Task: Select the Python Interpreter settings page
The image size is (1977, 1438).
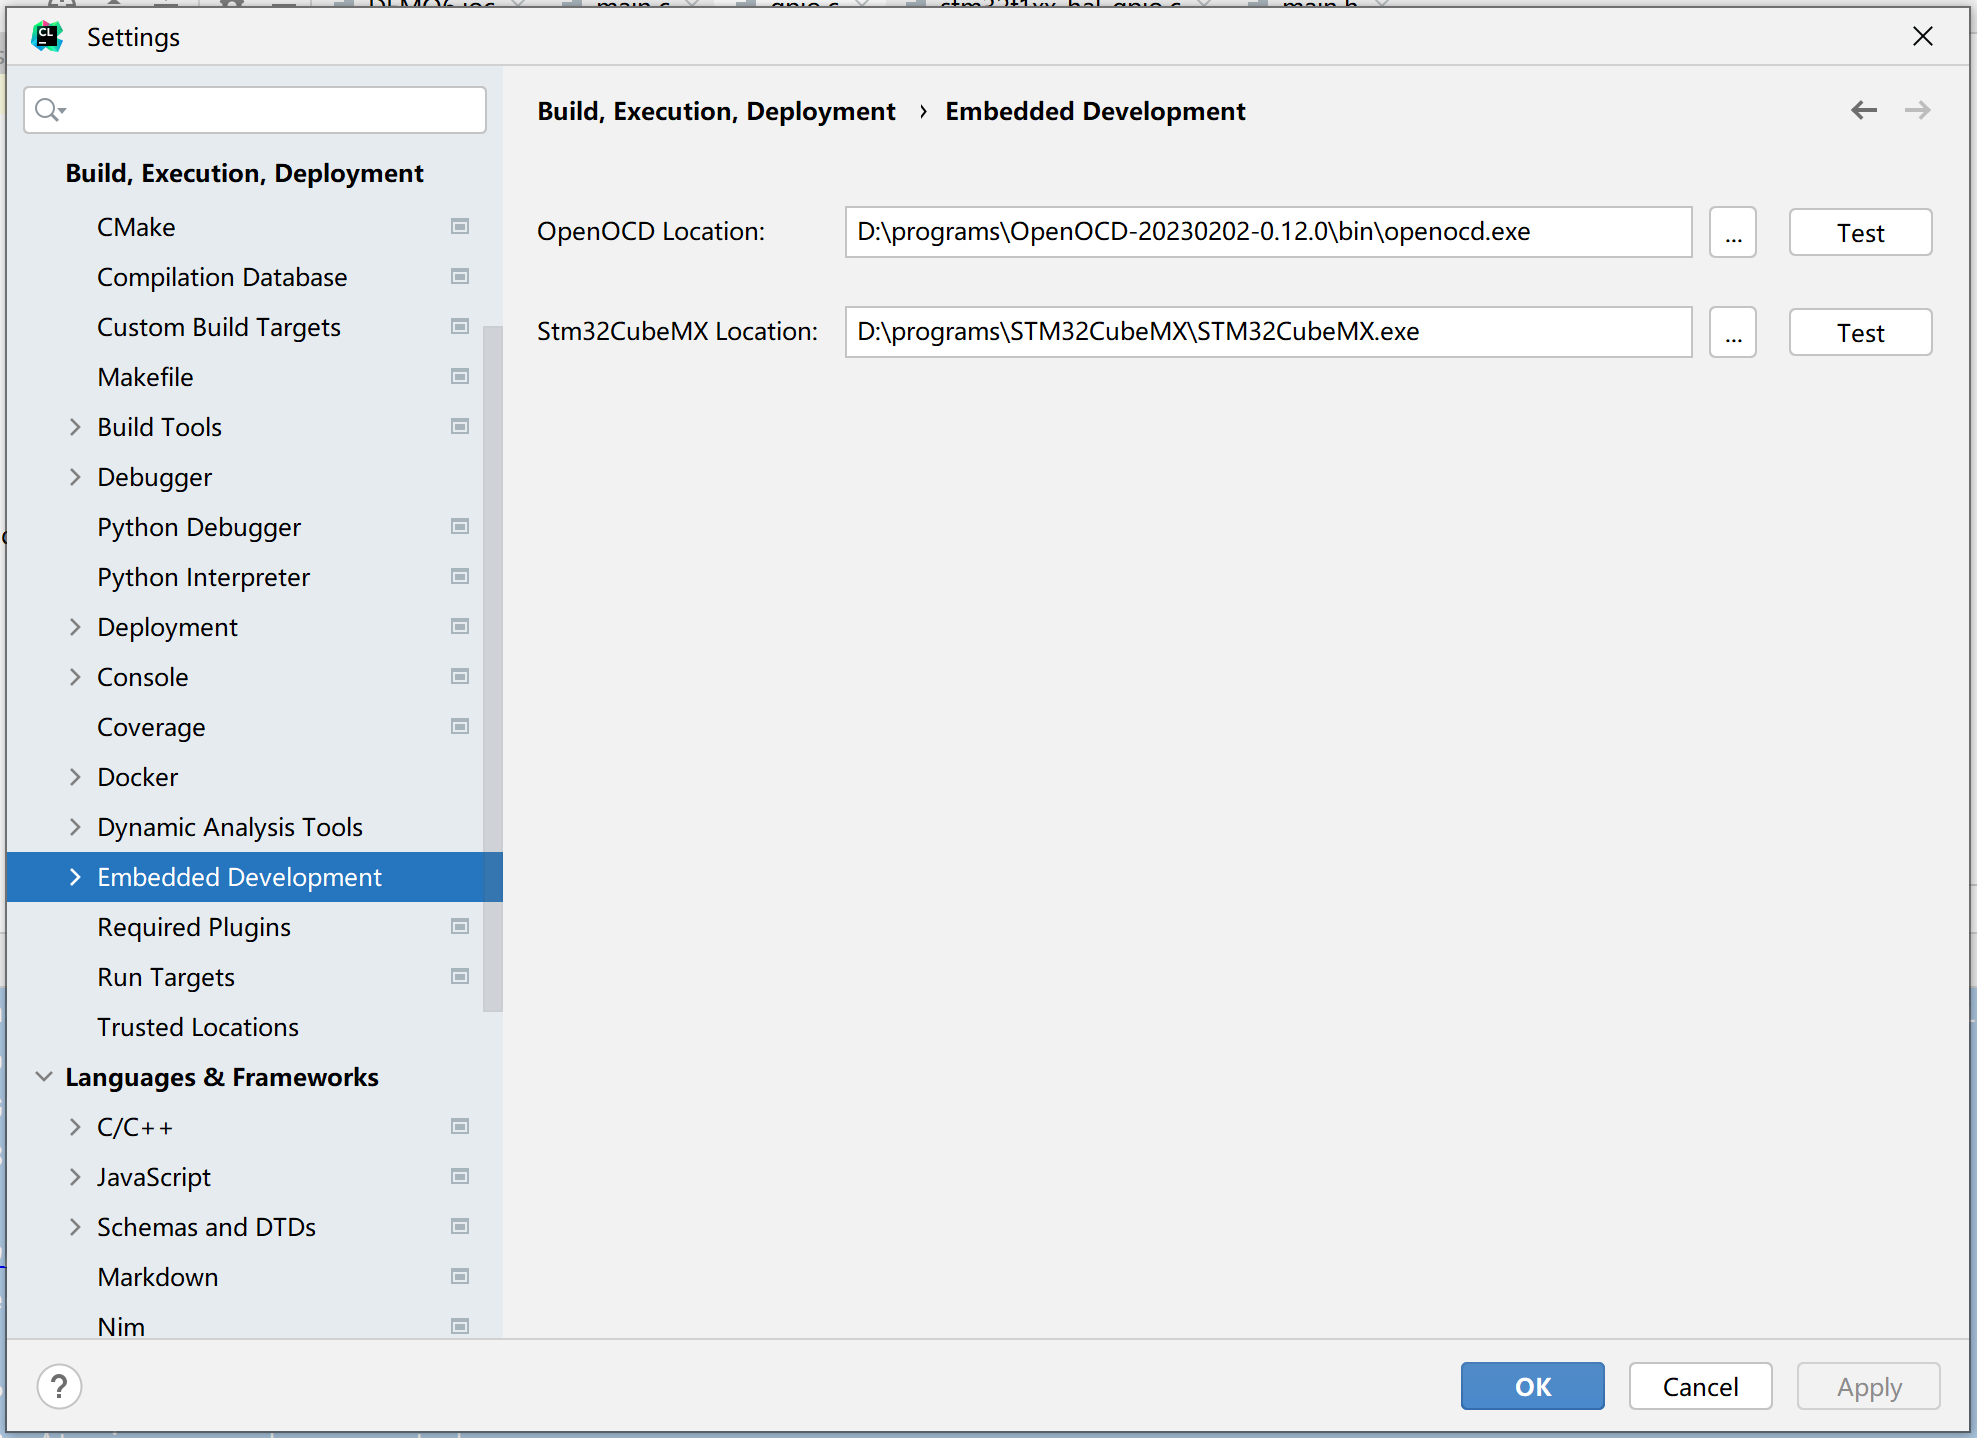Action: pos(203,577)
